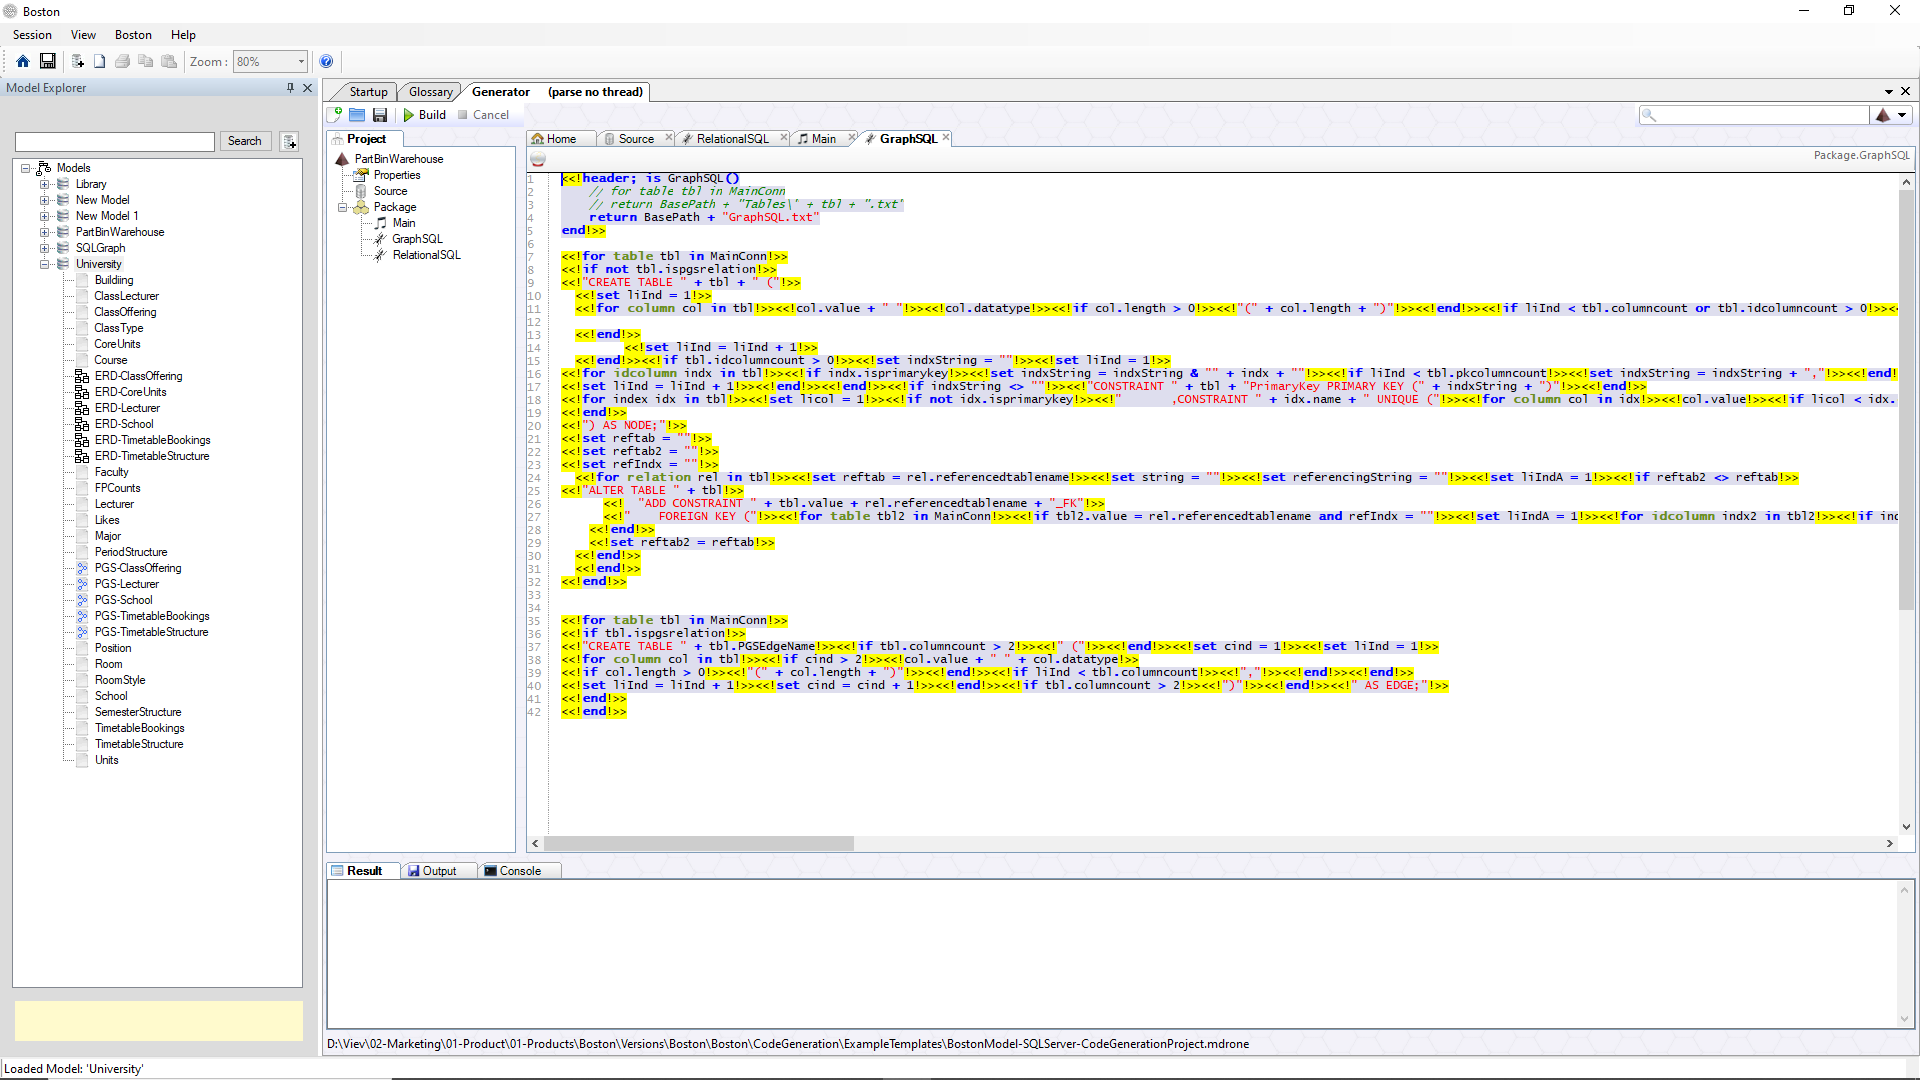This screenshot has width=1920, height=1080.
Task: Click the Save floppy icon in the main toolbar
Action: point(47,62)
